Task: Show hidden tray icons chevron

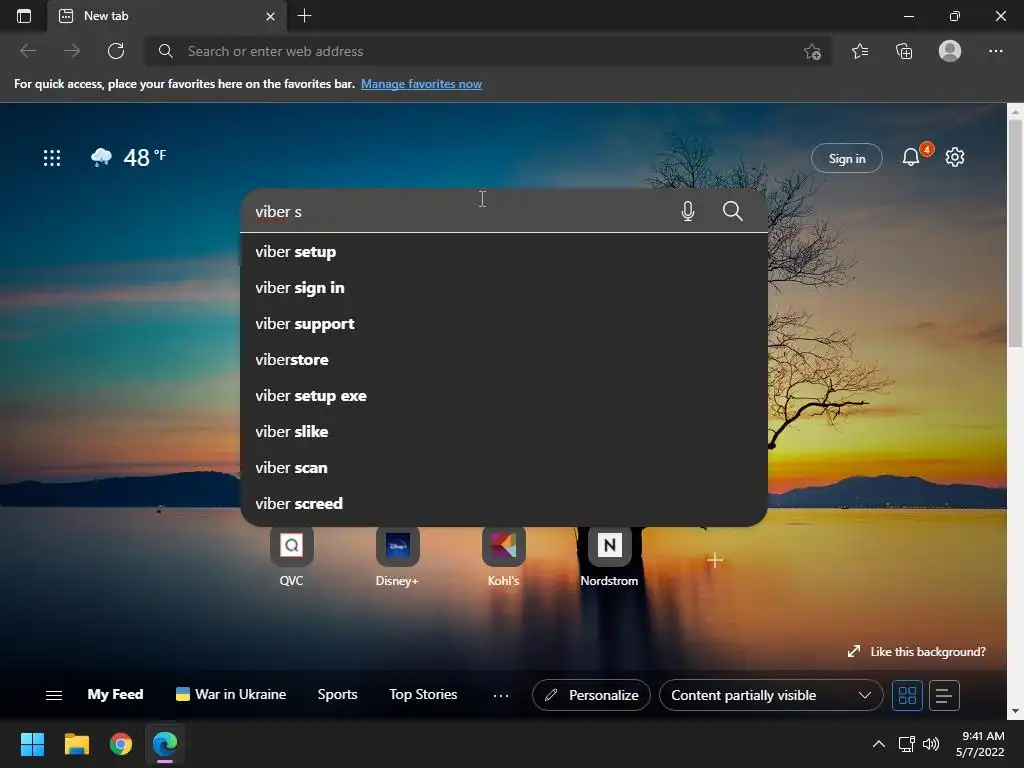Action: click(878, 744)
